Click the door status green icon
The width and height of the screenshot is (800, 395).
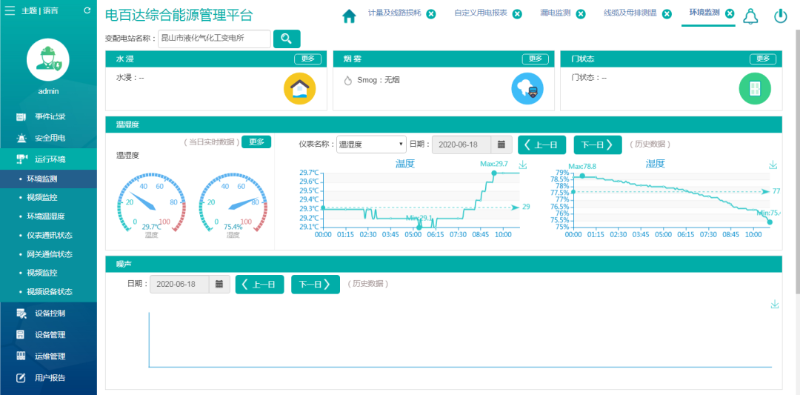coord(755,88)
